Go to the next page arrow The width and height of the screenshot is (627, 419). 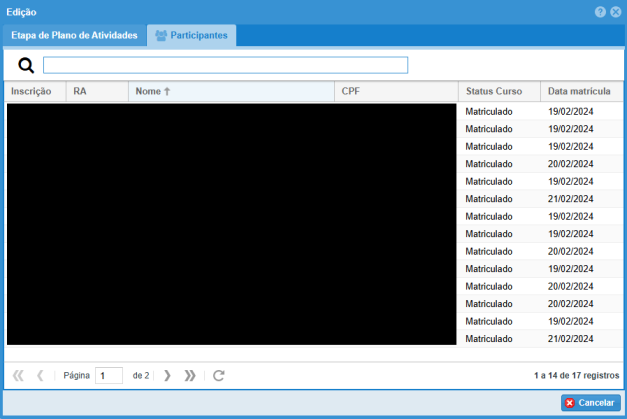click(167, 376)
